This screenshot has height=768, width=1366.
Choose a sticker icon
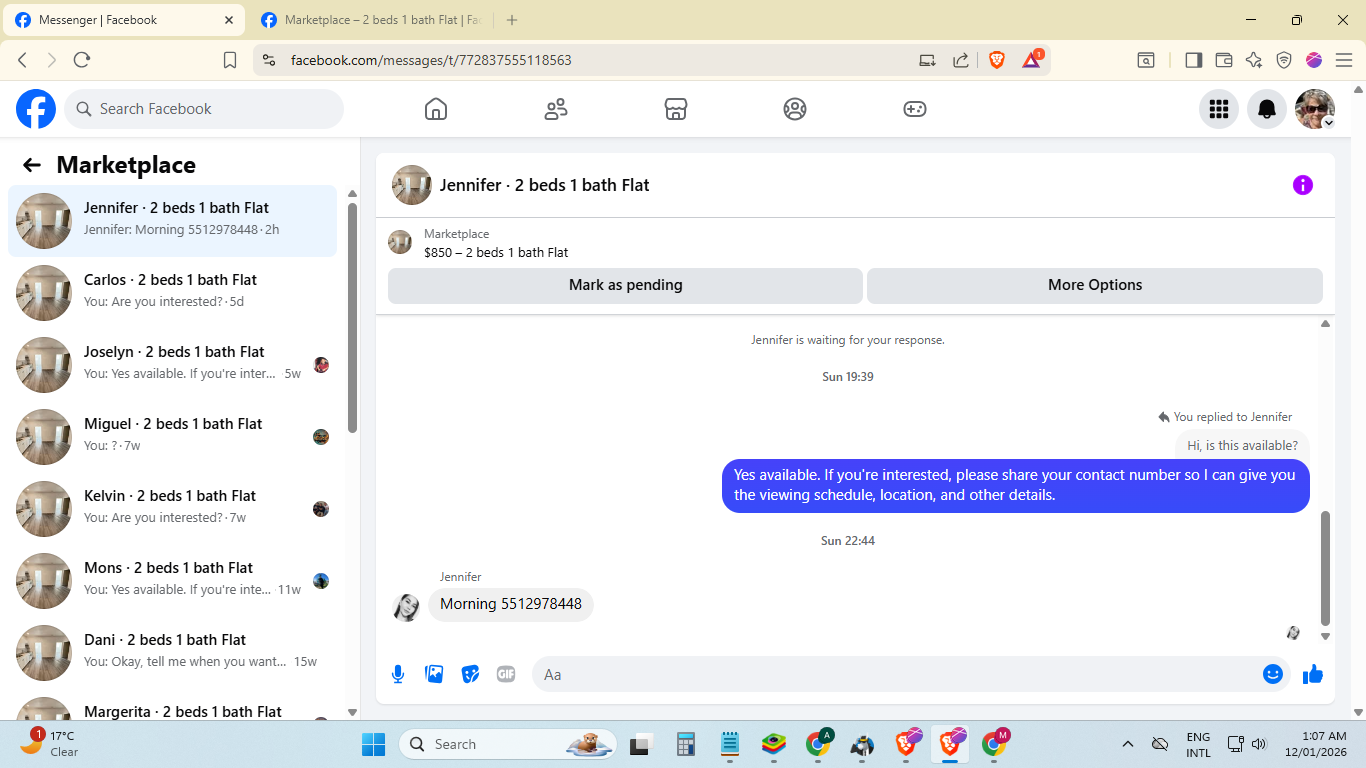tap(470, 674)
